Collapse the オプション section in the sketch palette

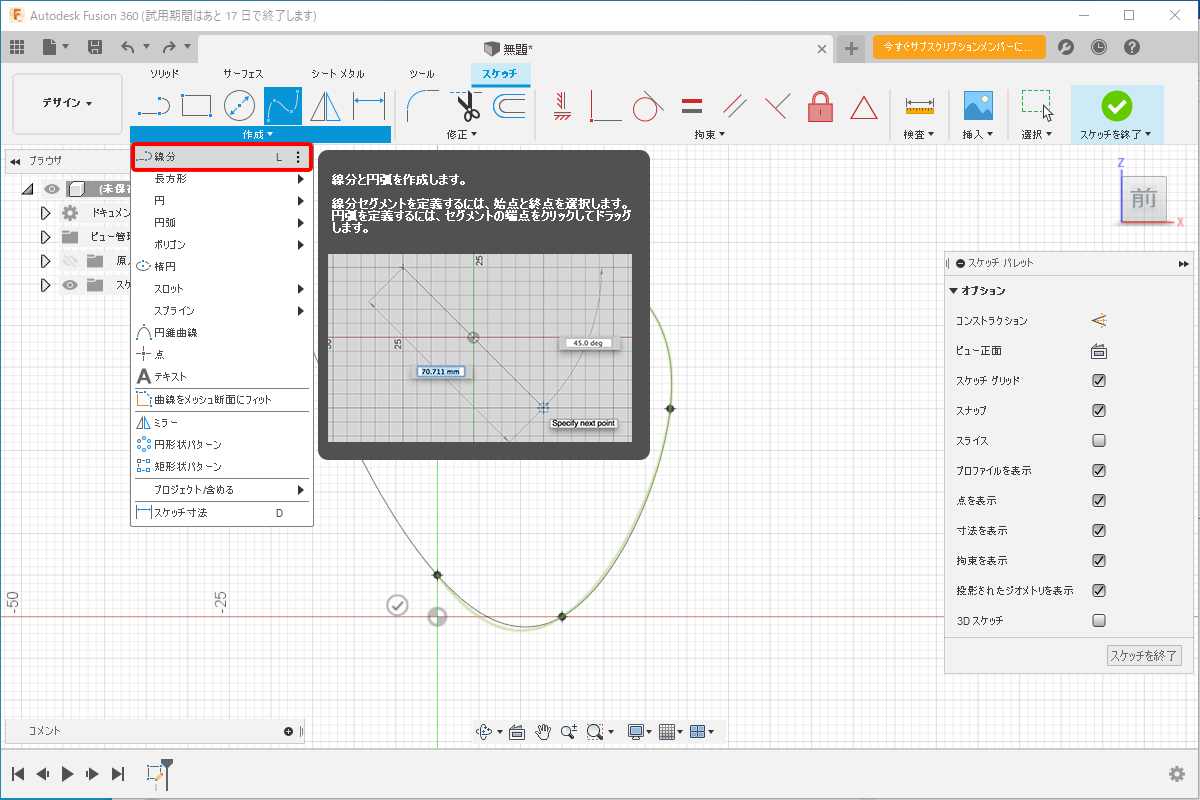click(x=954, y=291)
